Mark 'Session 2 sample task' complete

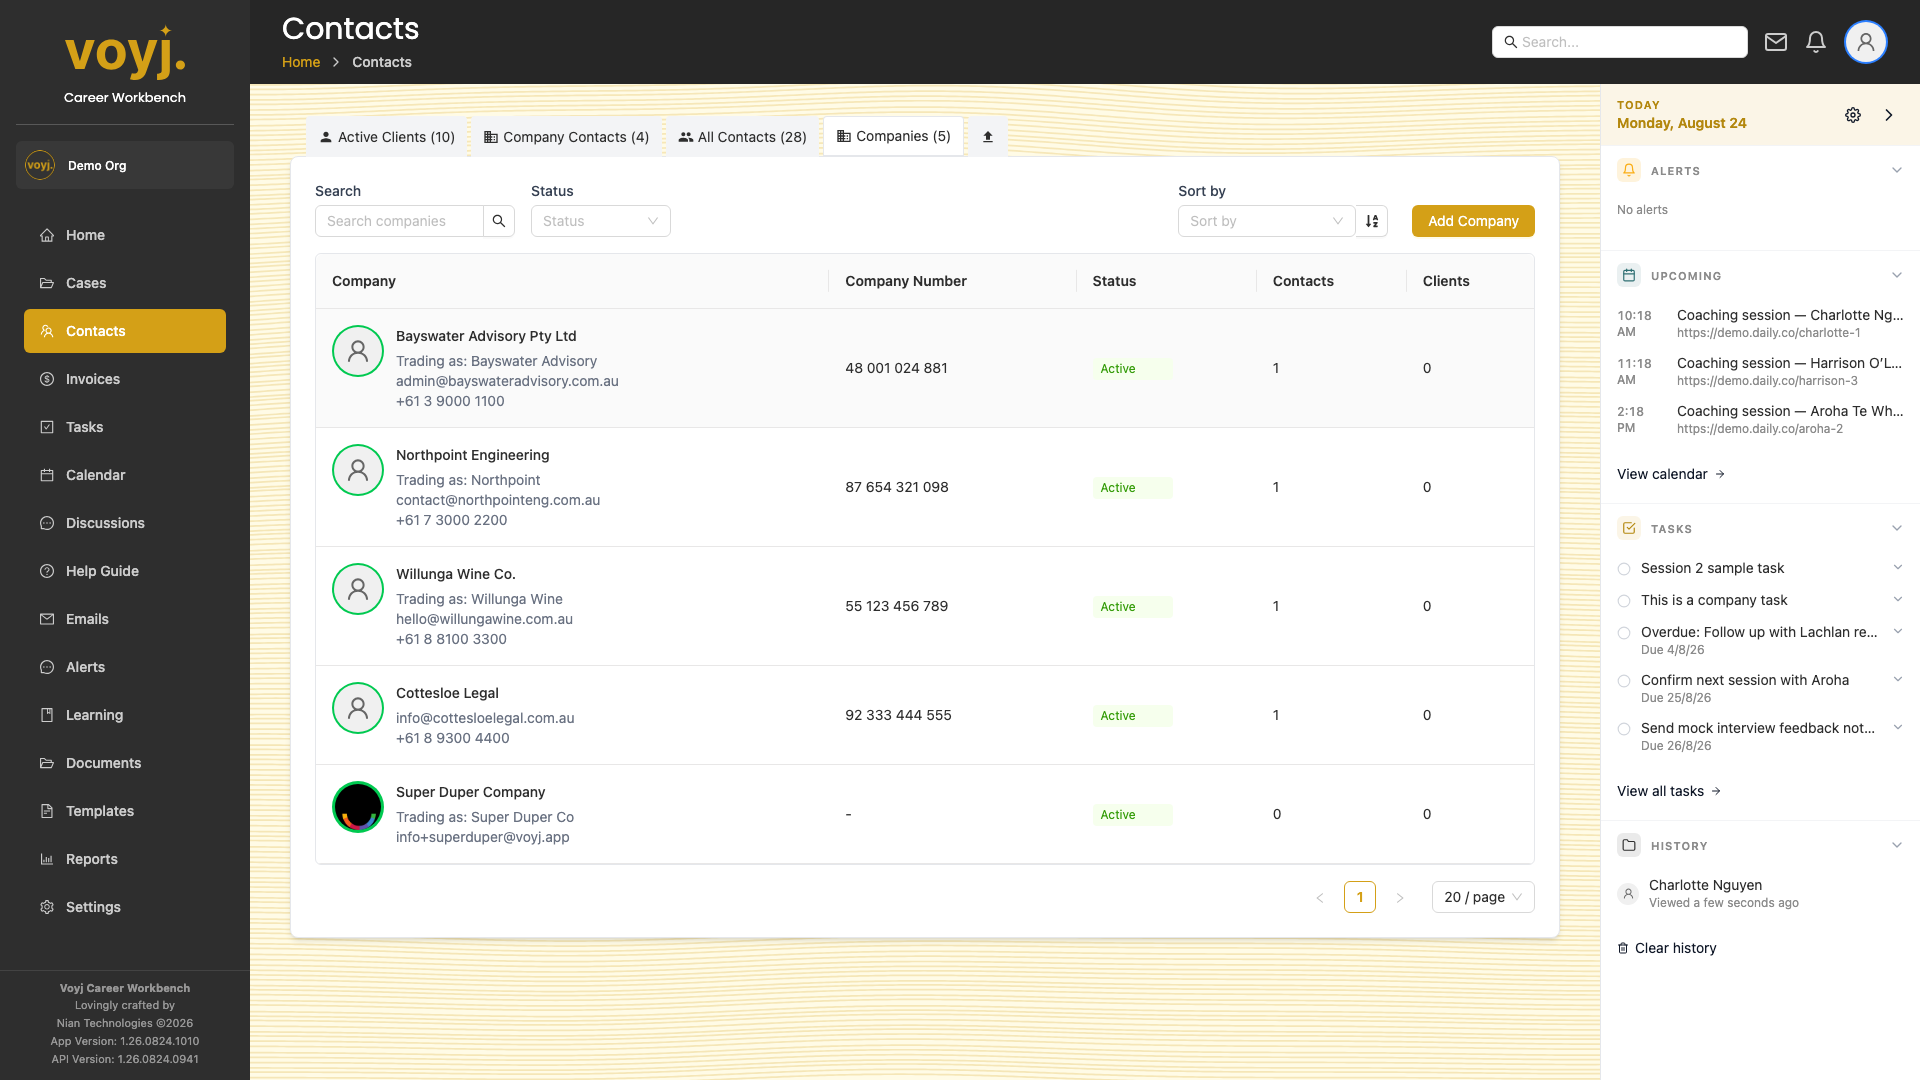(1624, 569)
